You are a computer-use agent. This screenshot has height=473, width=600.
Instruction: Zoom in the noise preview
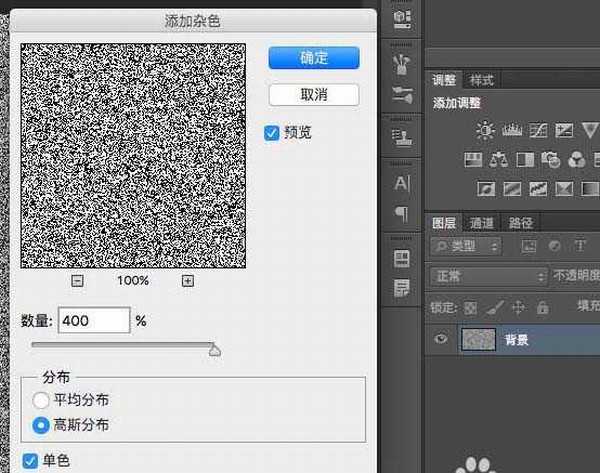pyautogui.click(x=187, y=281)
